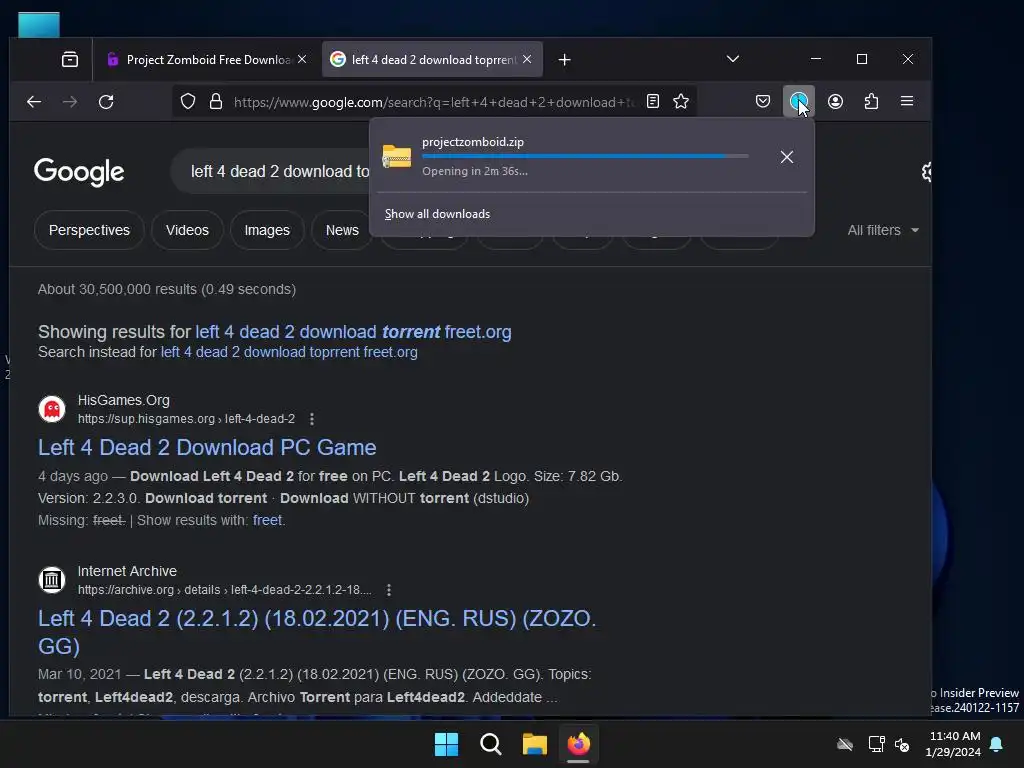This screenshot has width=1024, height=768.
Task: Click the OneDrive cloud tray icon
Action: 845,744
